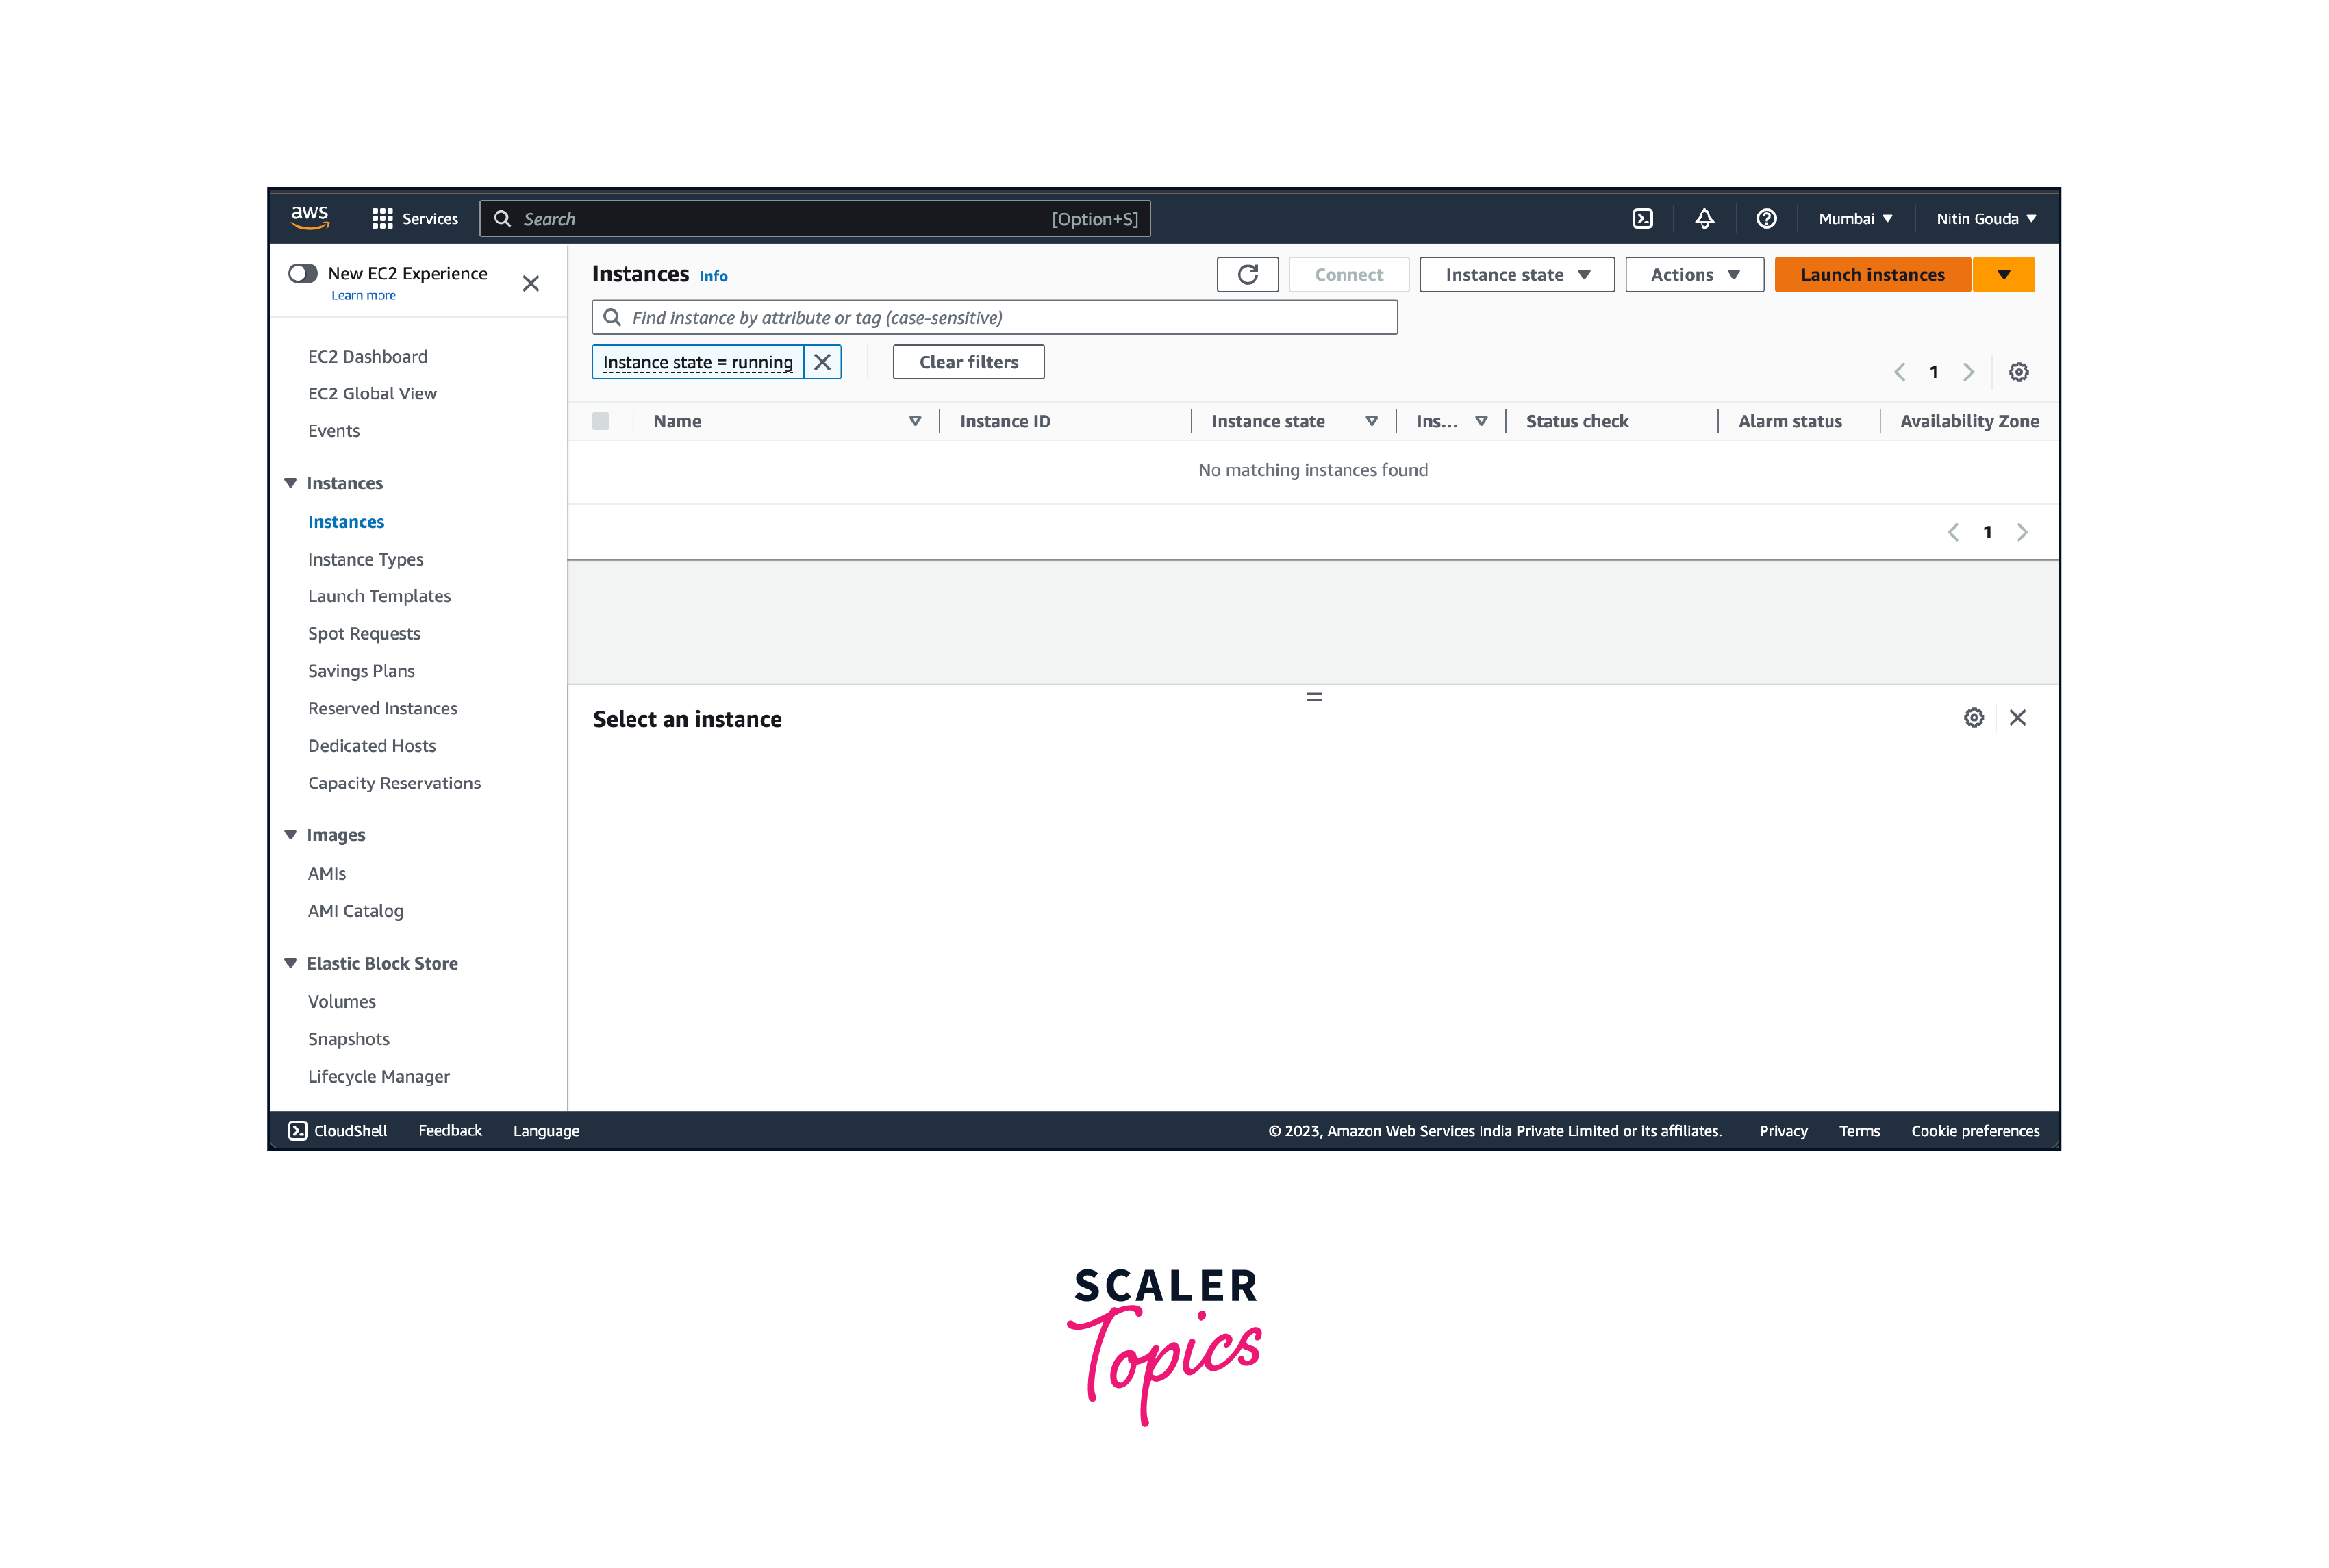This screenshot has width=2329, height=1568.
Task: Open CloudShell from the footer bar
Action: click(337, 1130)
